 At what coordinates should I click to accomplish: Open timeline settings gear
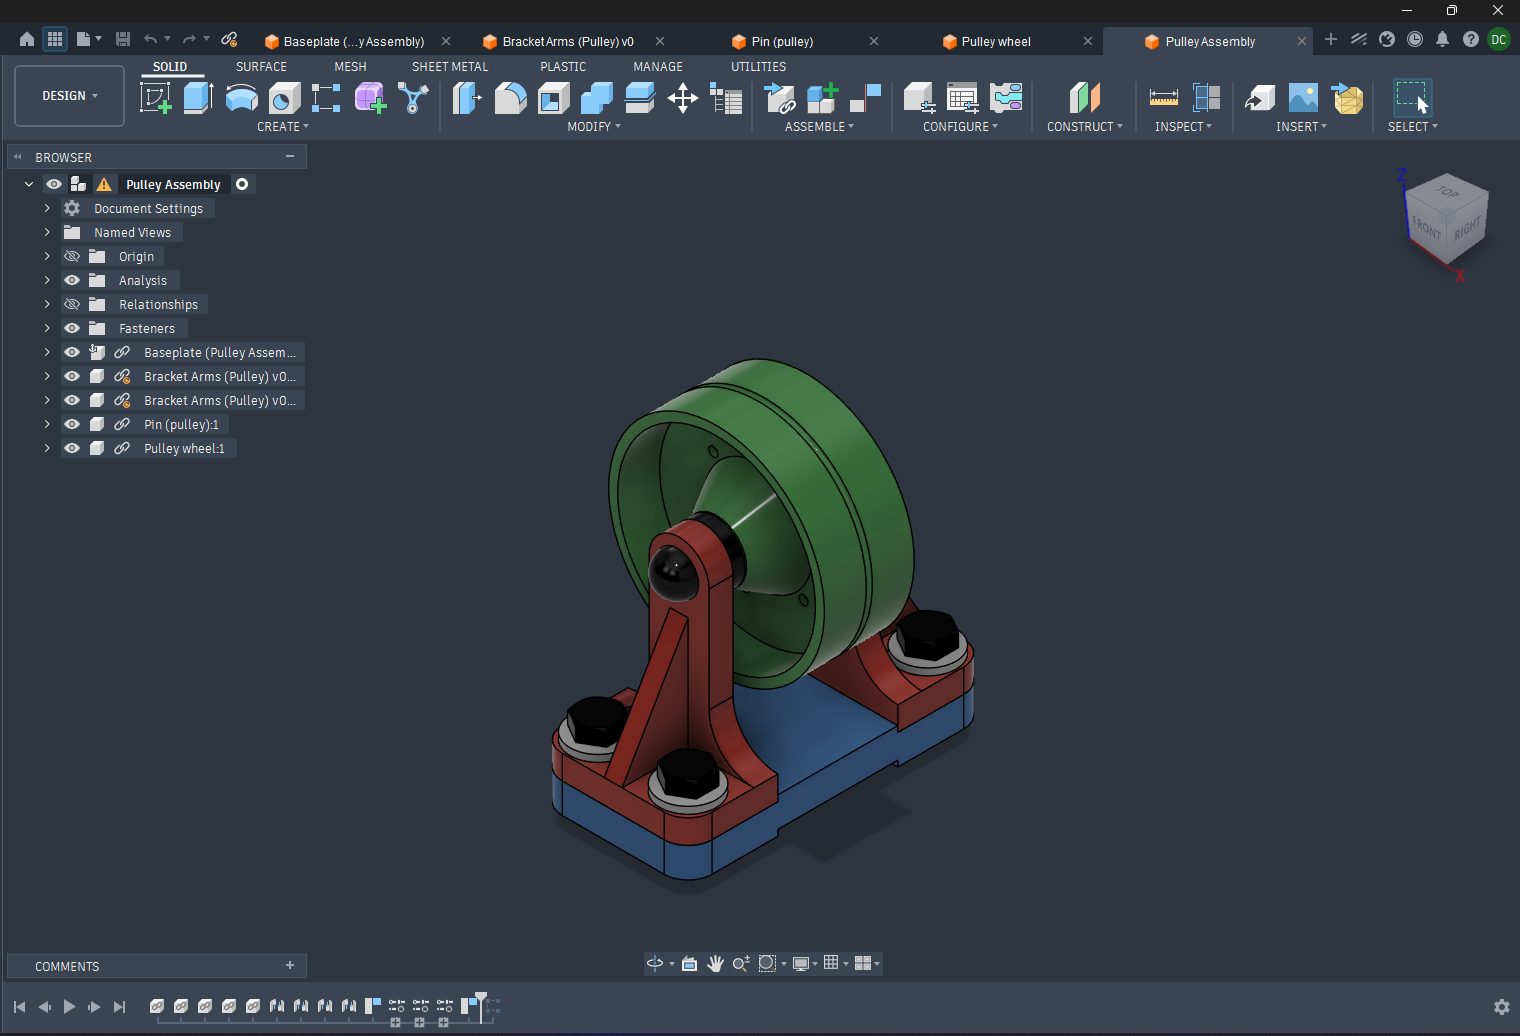pyautogui.click(x=1501, y=1007)
